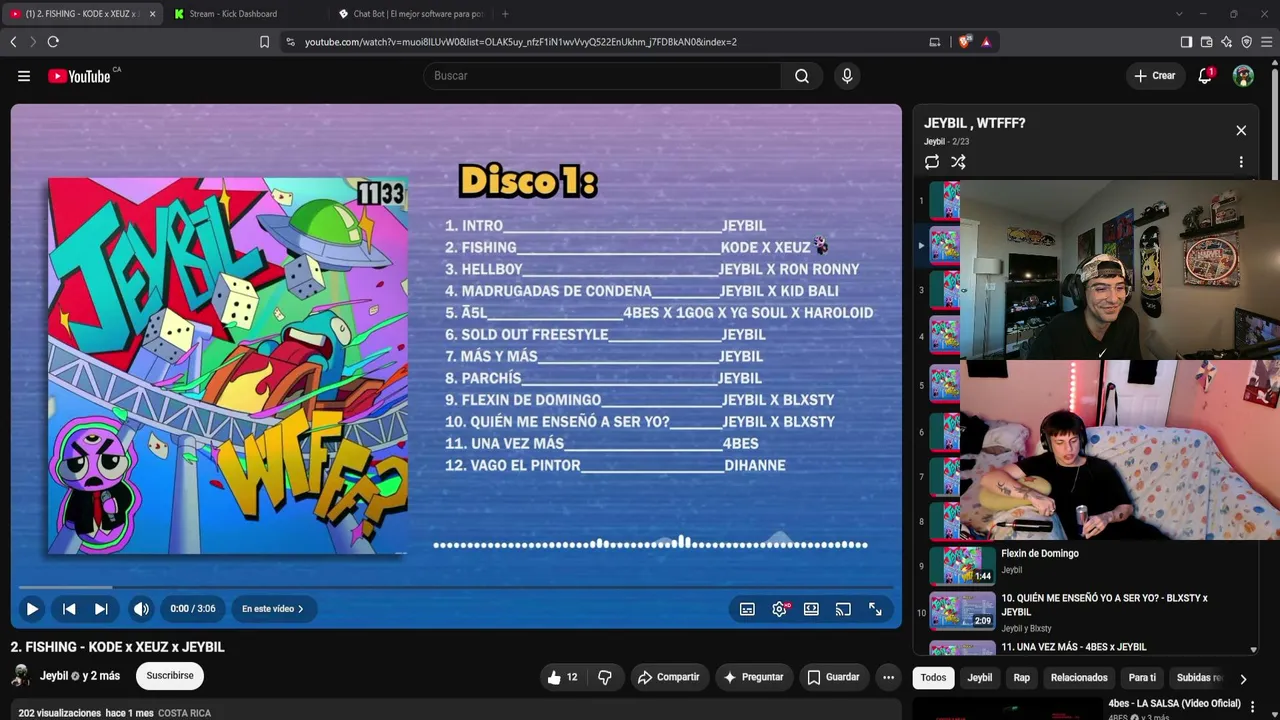Image resolution: width=1280 pixels, height=720 pixels.
Task: Select the Rap filter chip
Action: pos(1021,678)
